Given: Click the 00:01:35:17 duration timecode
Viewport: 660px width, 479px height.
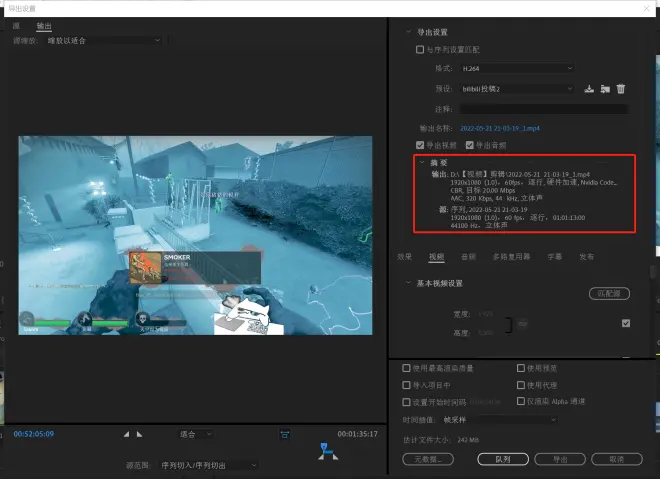Looking at the screenshot, I should click(x=357, y=434).
